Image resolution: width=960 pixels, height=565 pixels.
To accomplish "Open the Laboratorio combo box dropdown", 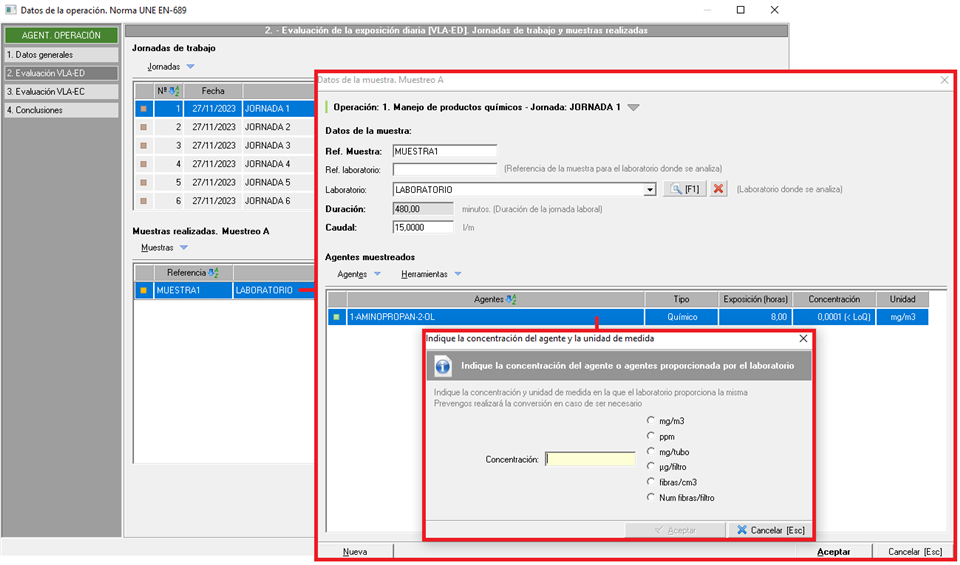I will click(x=650, y=190).
